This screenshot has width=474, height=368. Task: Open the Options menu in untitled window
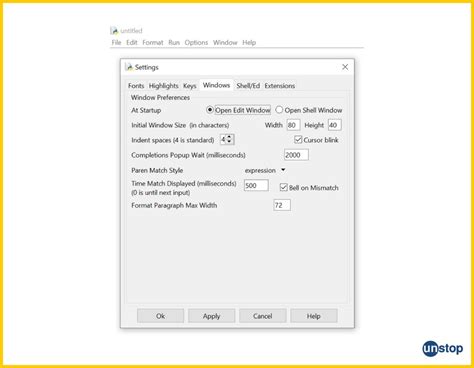click(x=196, y=43)
